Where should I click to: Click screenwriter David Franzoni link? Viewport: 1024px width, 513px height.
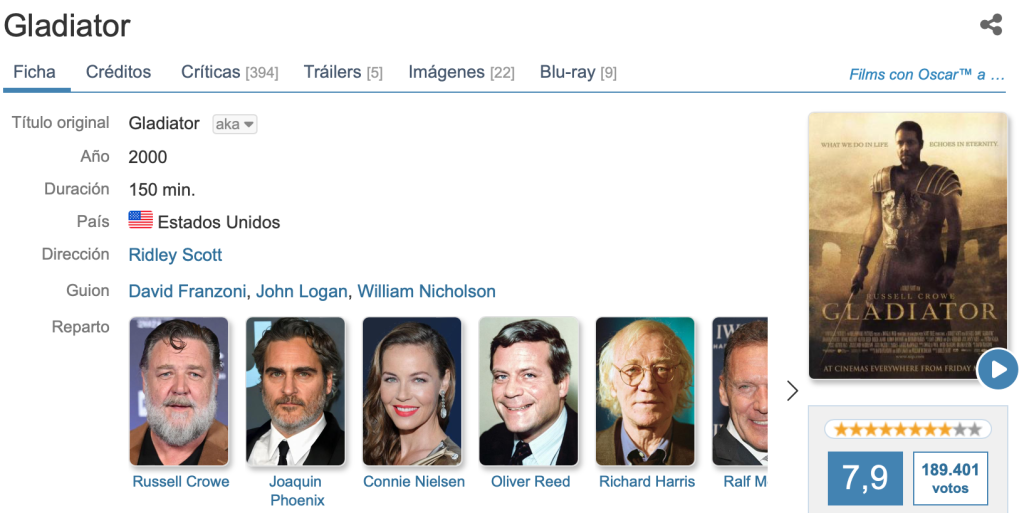pos(187,291)
